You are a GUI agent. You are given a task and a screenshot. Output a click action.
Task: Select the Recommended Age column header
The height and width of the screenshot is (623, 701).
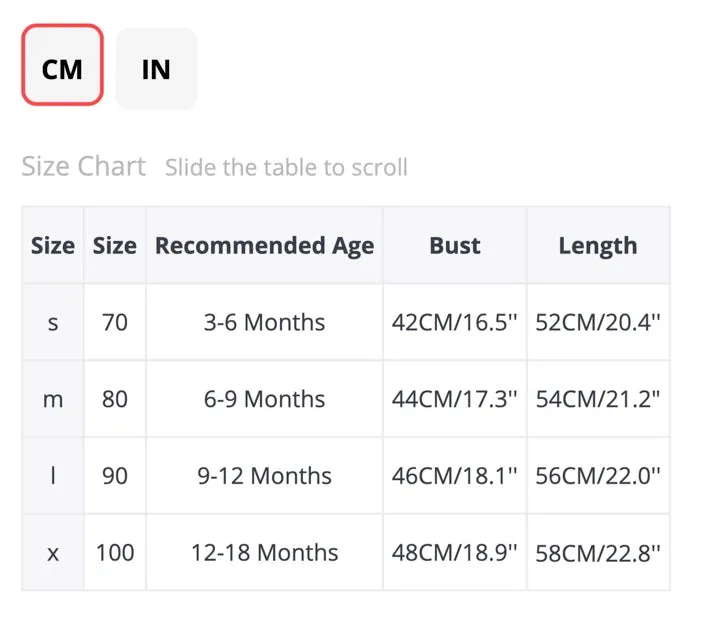pyautogui.click(x=264, y=245)
